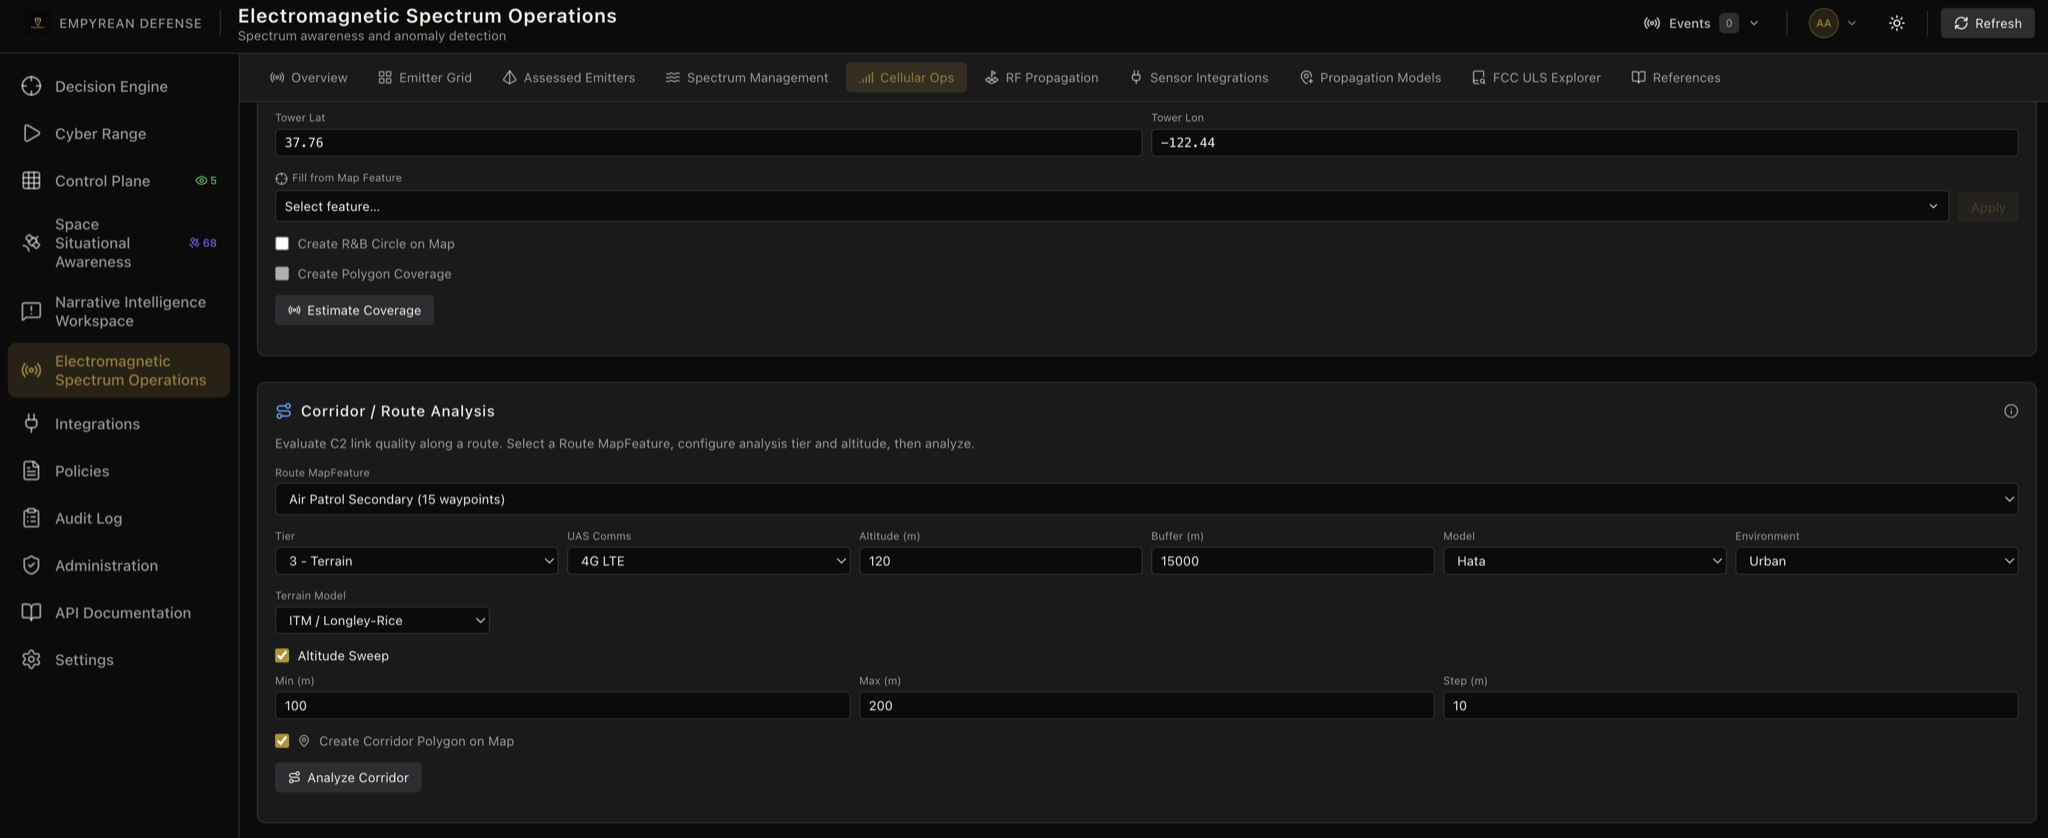Open the Propagation Models tab
The width and height of the screenshot is (2048, 838).
click(1370, 77)
